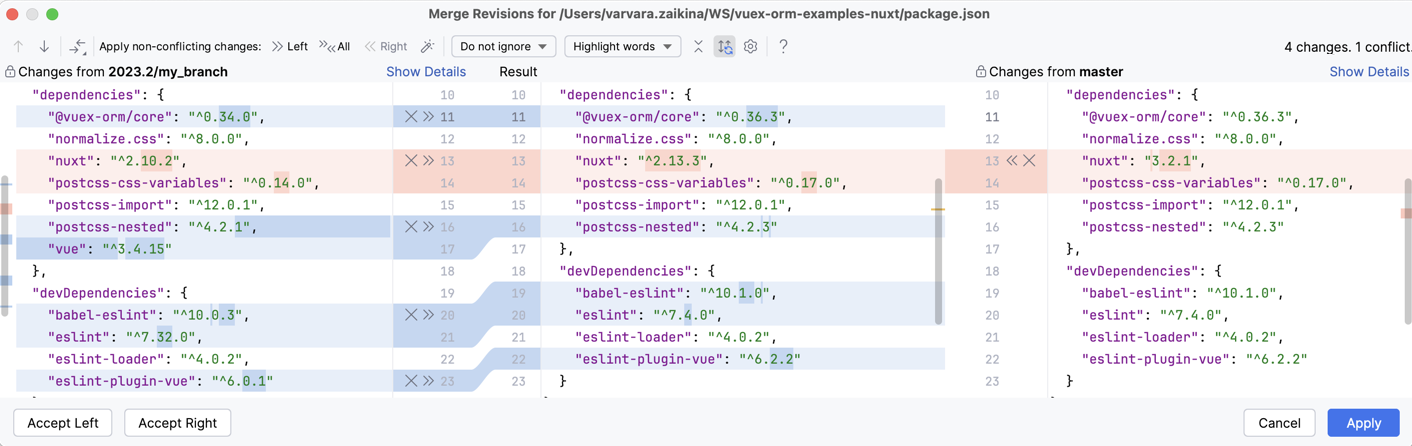Open the 'Highlight words' dropdown
The image size is (1412, 446).
point(622,46)
